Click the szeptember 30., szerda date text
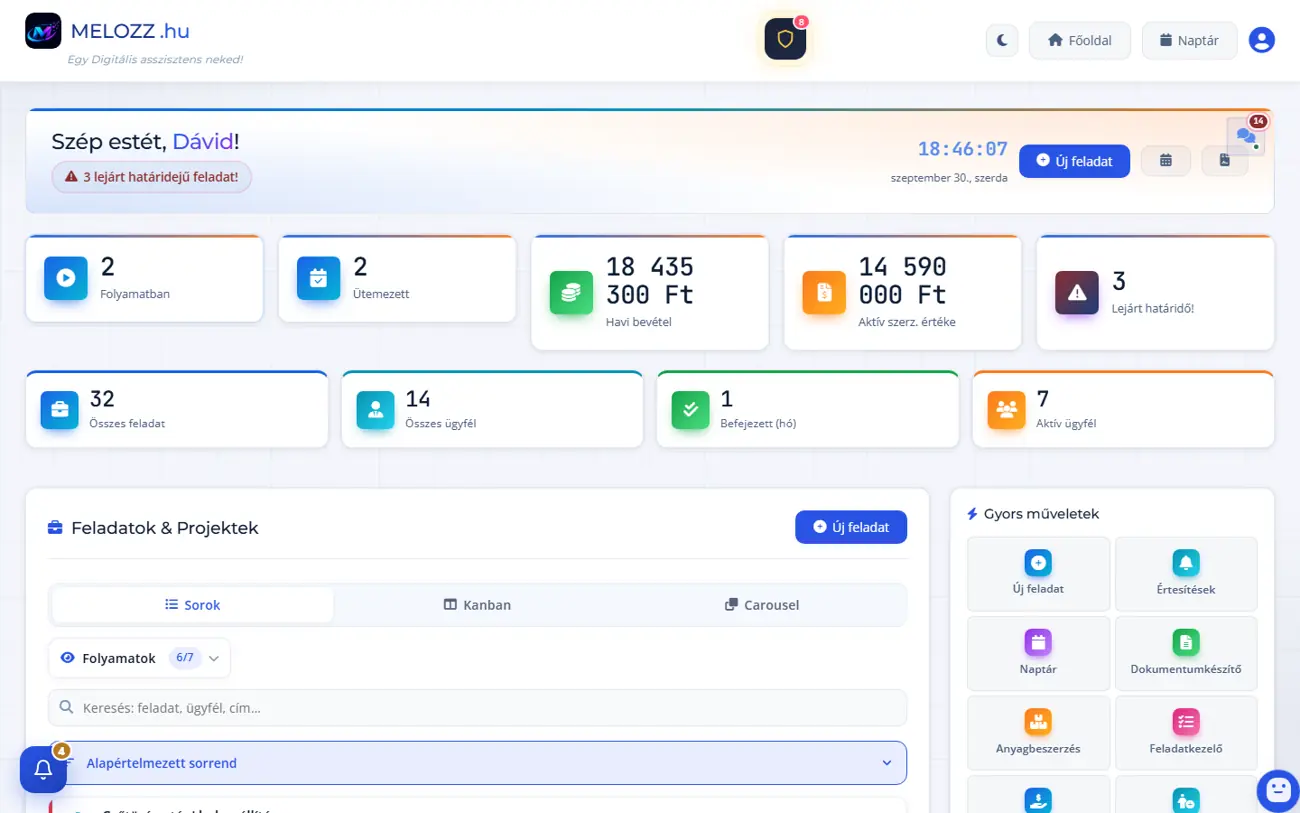This screenshot has height=813, width=1300. coord(949,178)
